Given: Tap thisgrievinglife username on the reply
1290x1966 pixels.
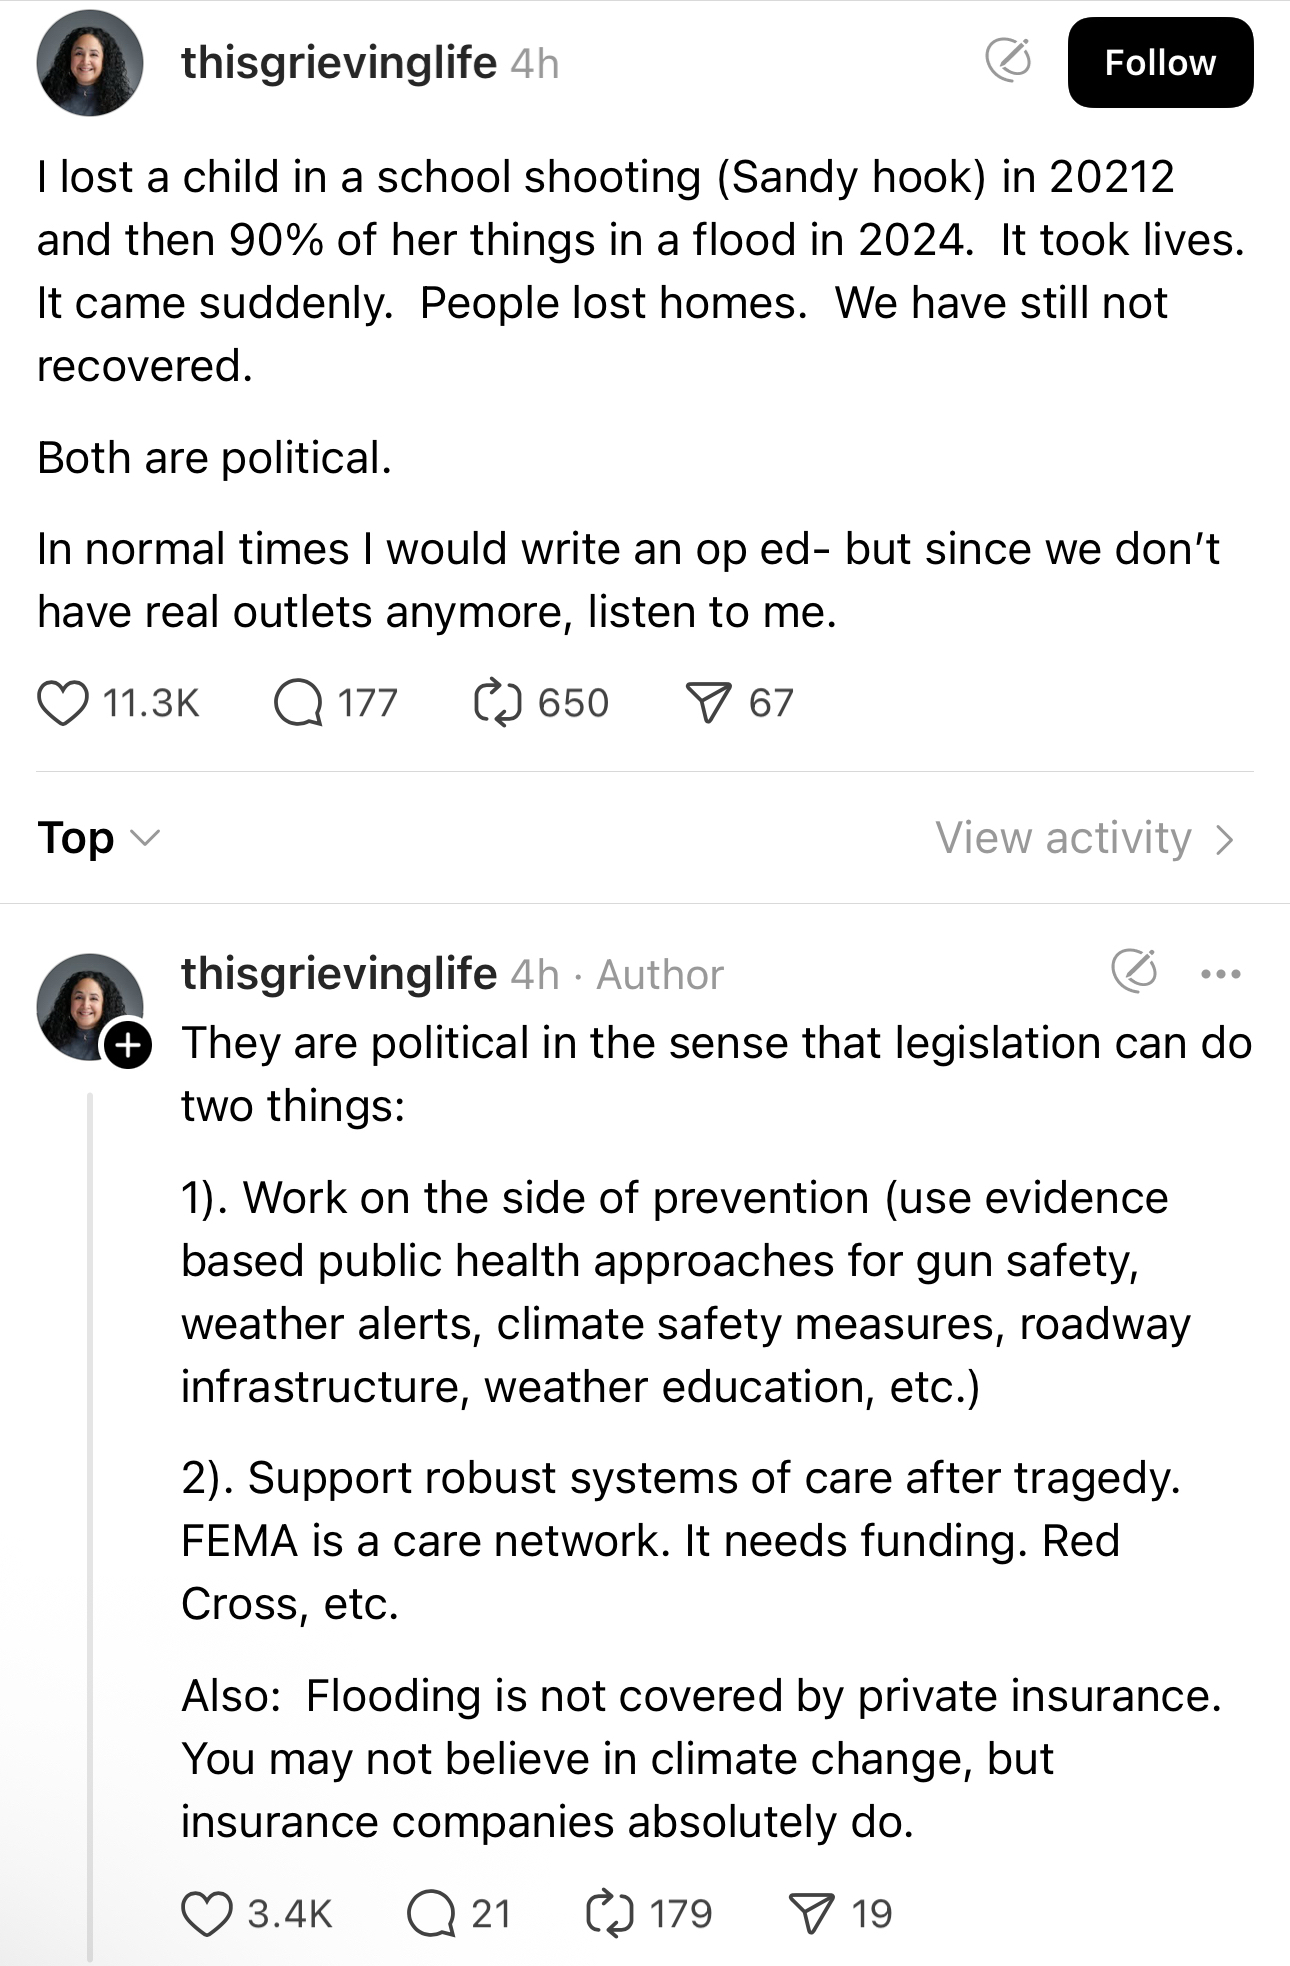Looking at the screenshot, I should 338,973.
